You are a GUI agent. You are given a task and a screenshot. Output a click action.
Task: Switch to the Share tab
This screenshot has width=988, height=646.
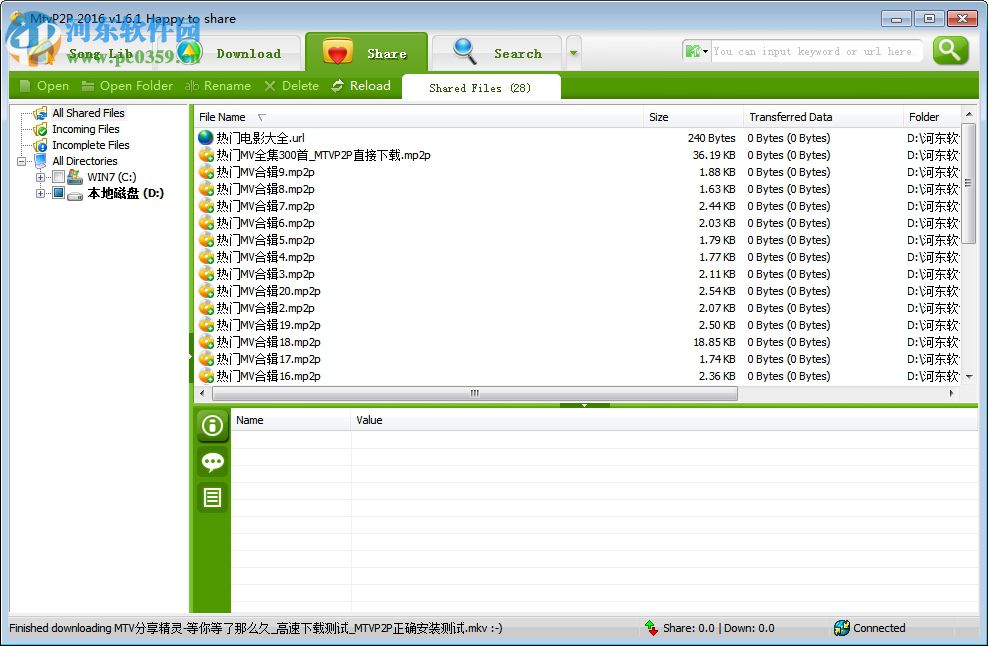(367, 52)
